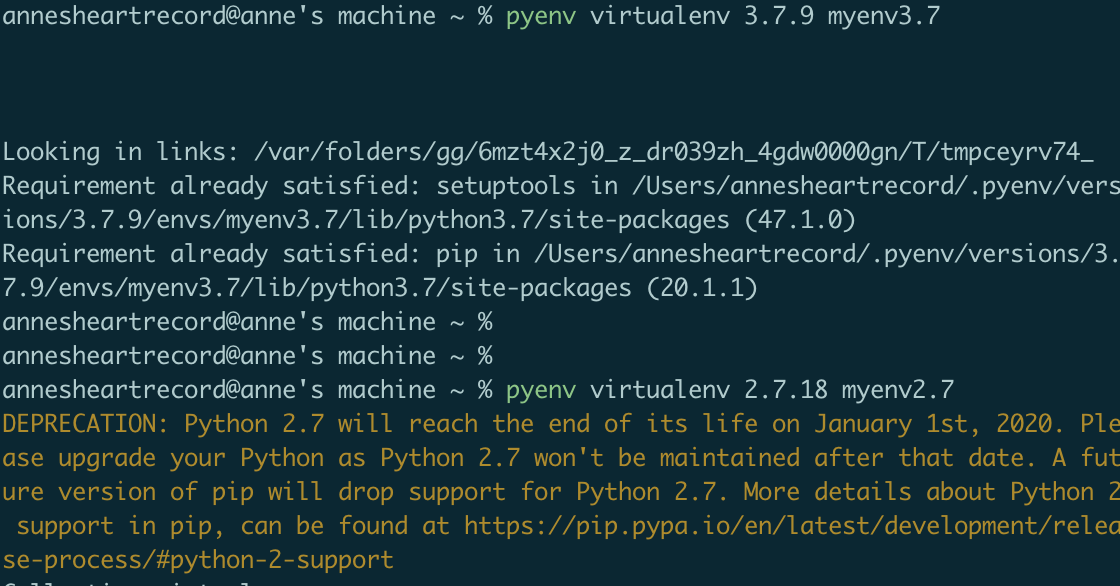
Task: Click the second empty prompt line
Action: coord(247,356)
